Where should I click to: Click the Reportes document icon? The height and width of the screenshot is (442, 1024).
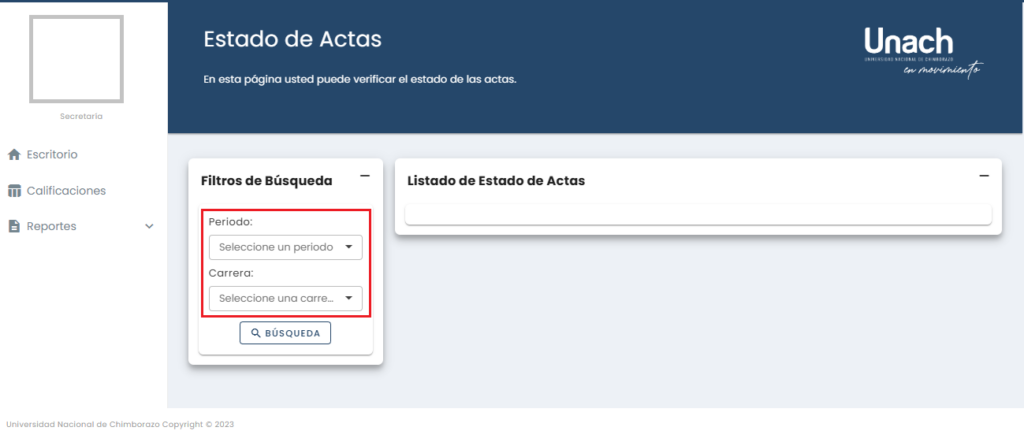tap(14, 227)
